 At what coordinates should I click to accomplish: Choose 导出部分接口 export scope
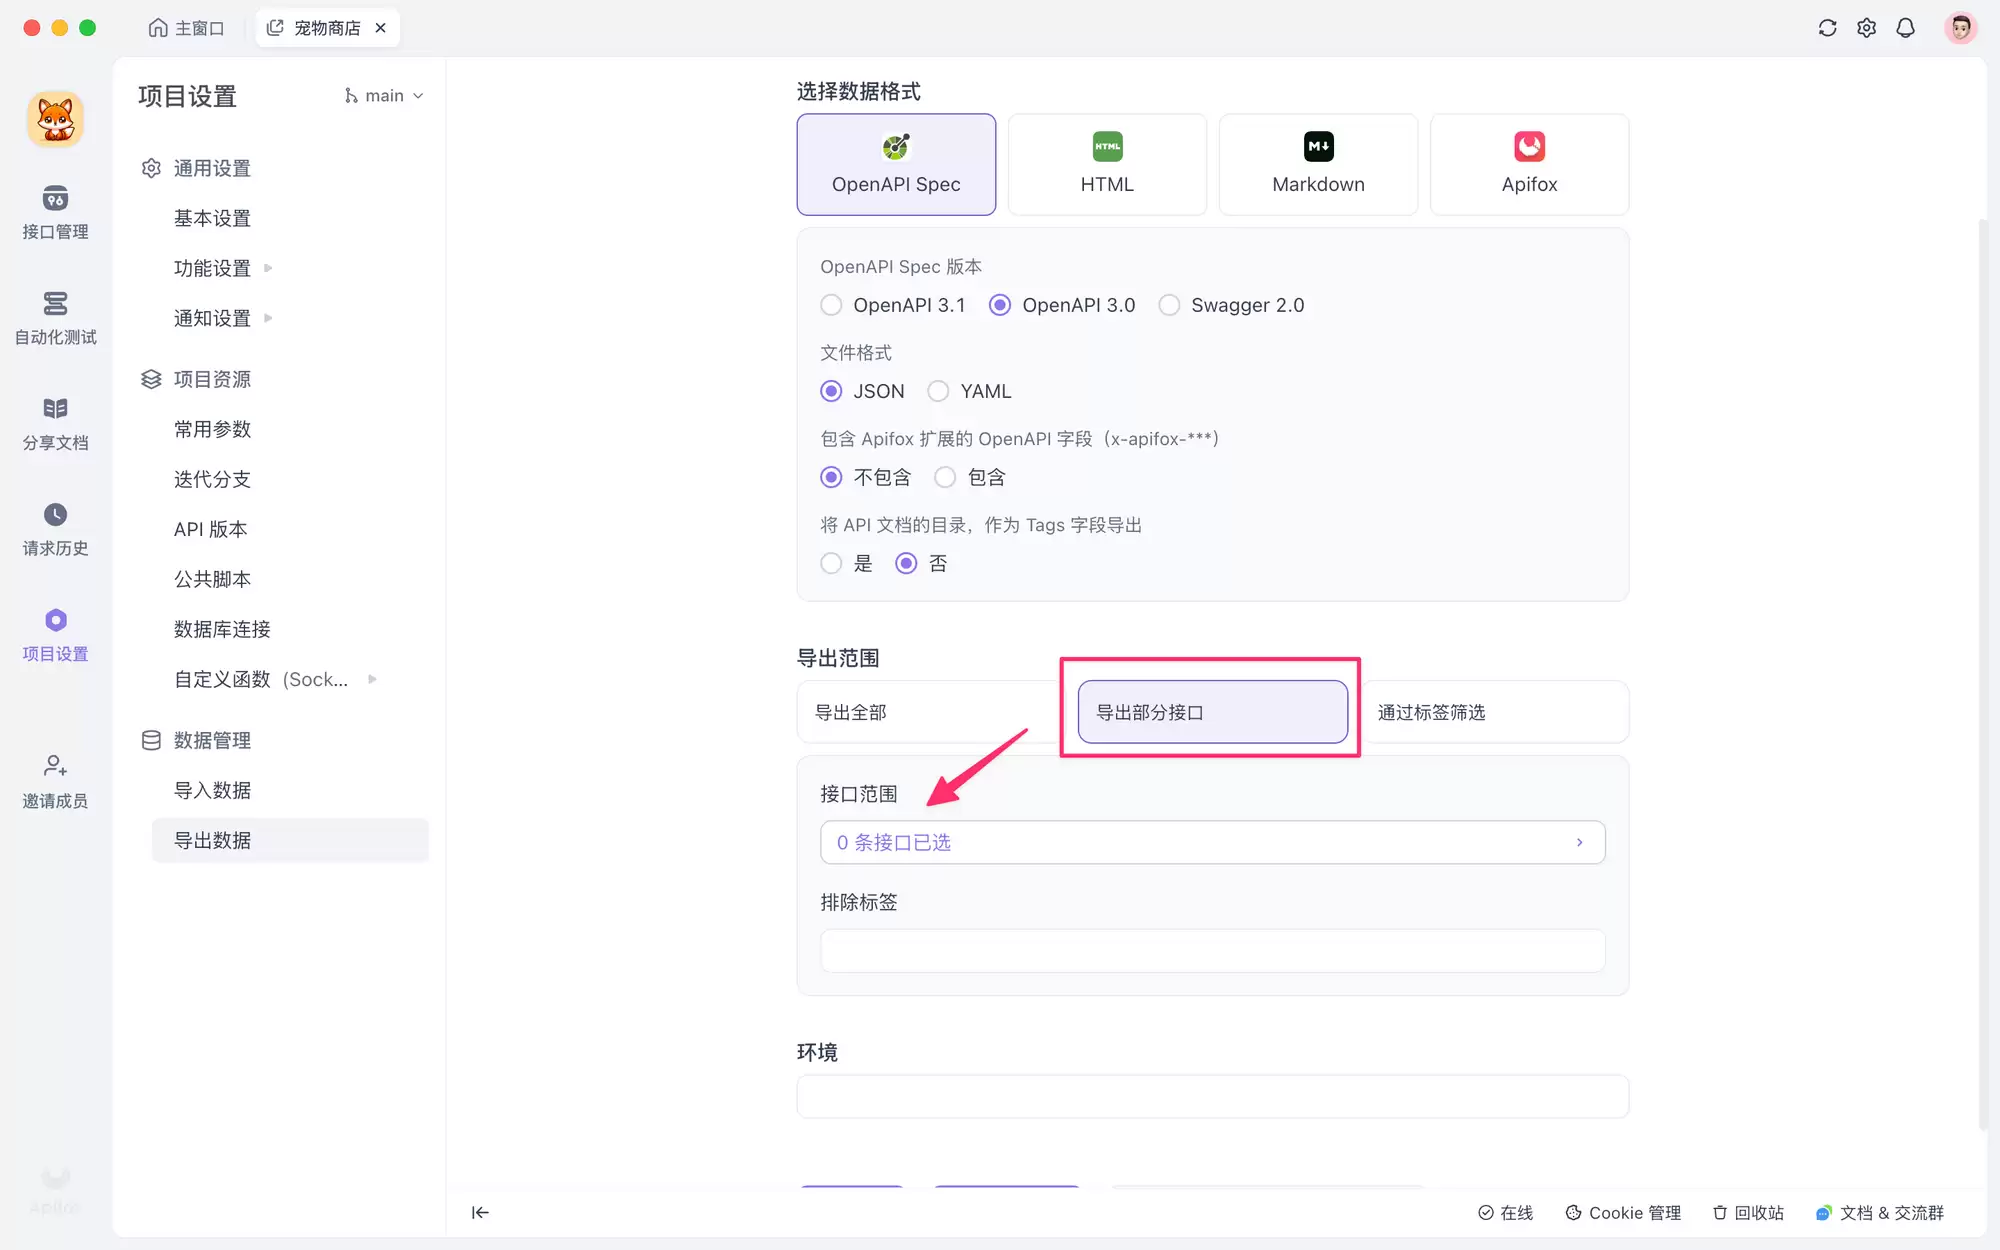1212,712
